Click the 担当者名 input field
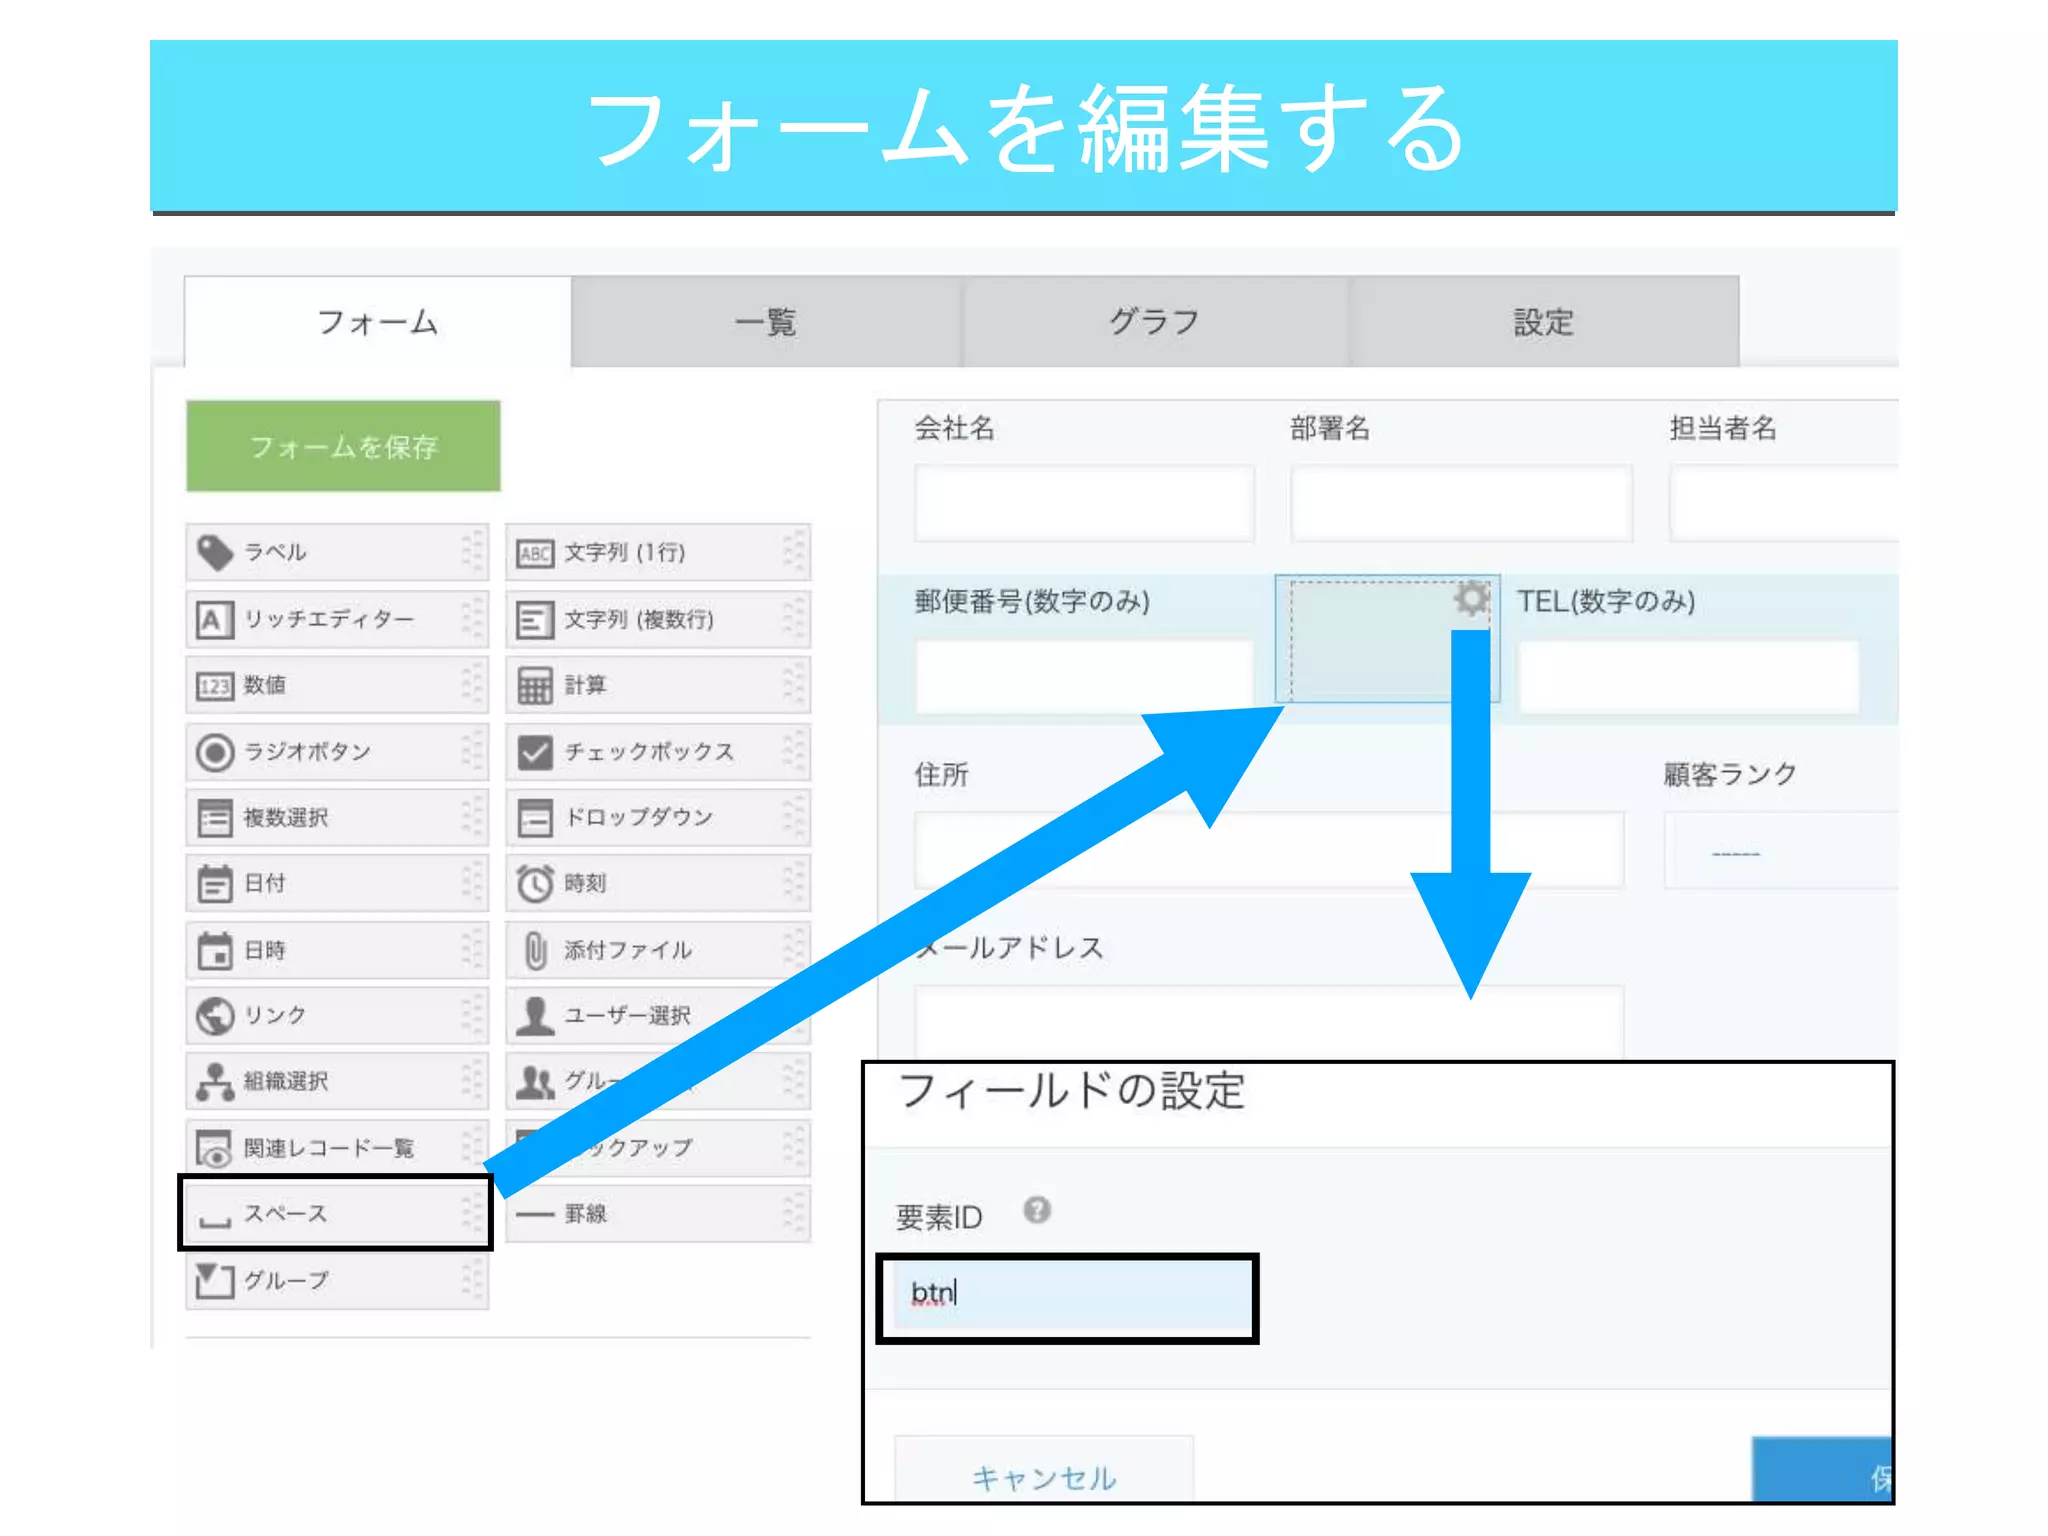The image size is (2048, 1536). click(1783, 503)
